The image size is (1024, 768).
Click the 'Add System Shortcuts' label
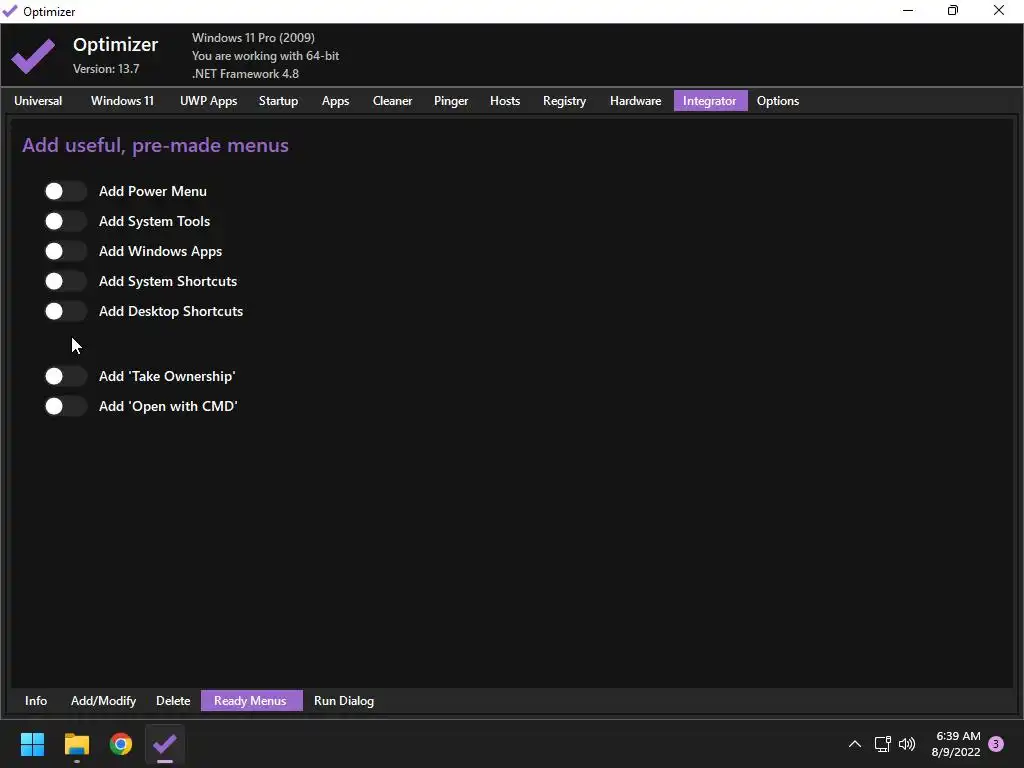[168, 281]
